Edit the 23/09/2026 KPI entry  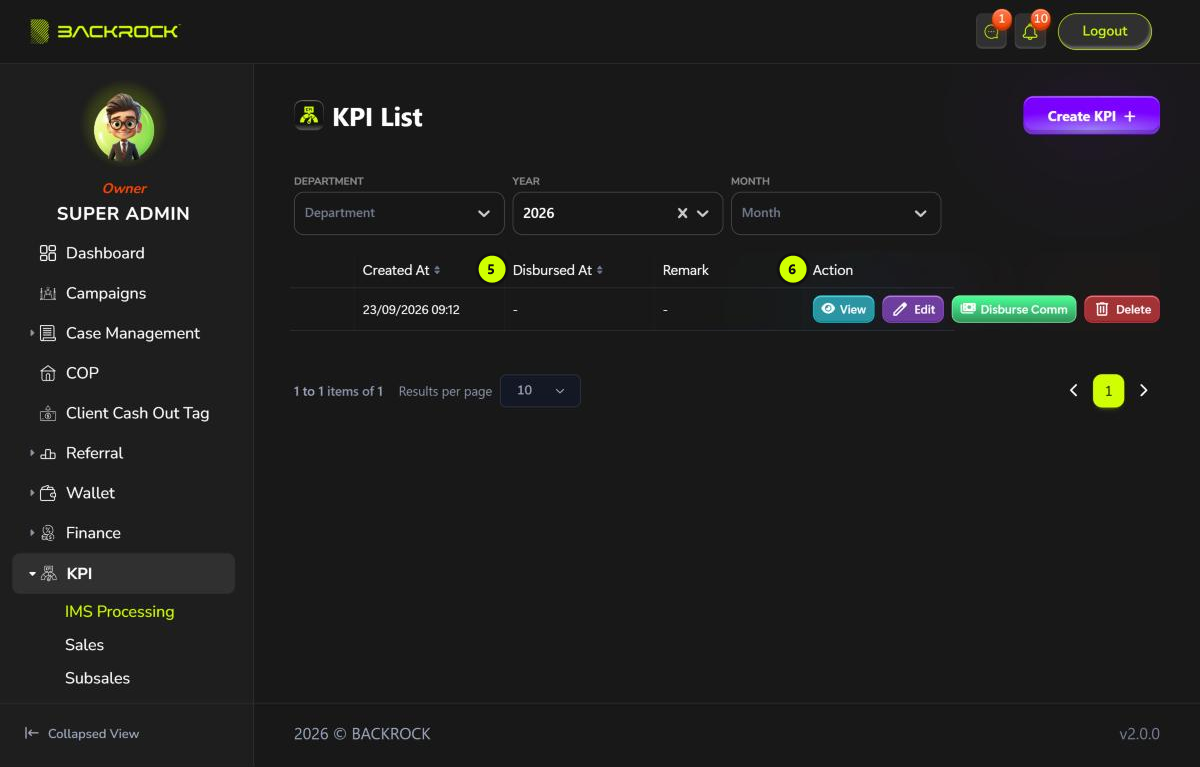point(913,309)
